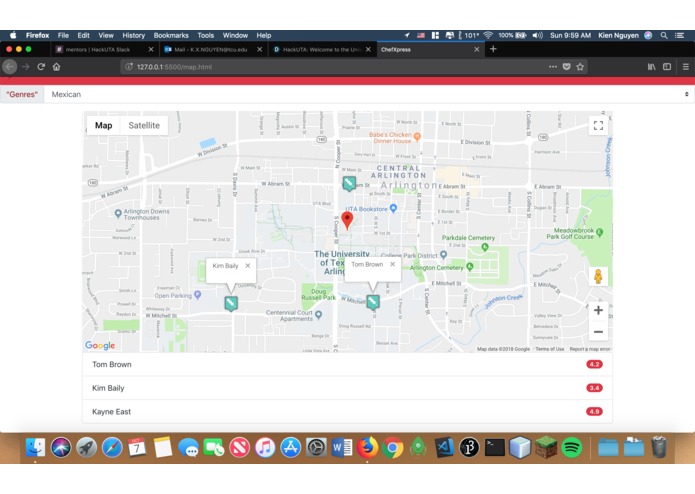The width and height of the screenshot is (695, 494).
Task: Open a new Firefox tab
Action: point(493,49)
